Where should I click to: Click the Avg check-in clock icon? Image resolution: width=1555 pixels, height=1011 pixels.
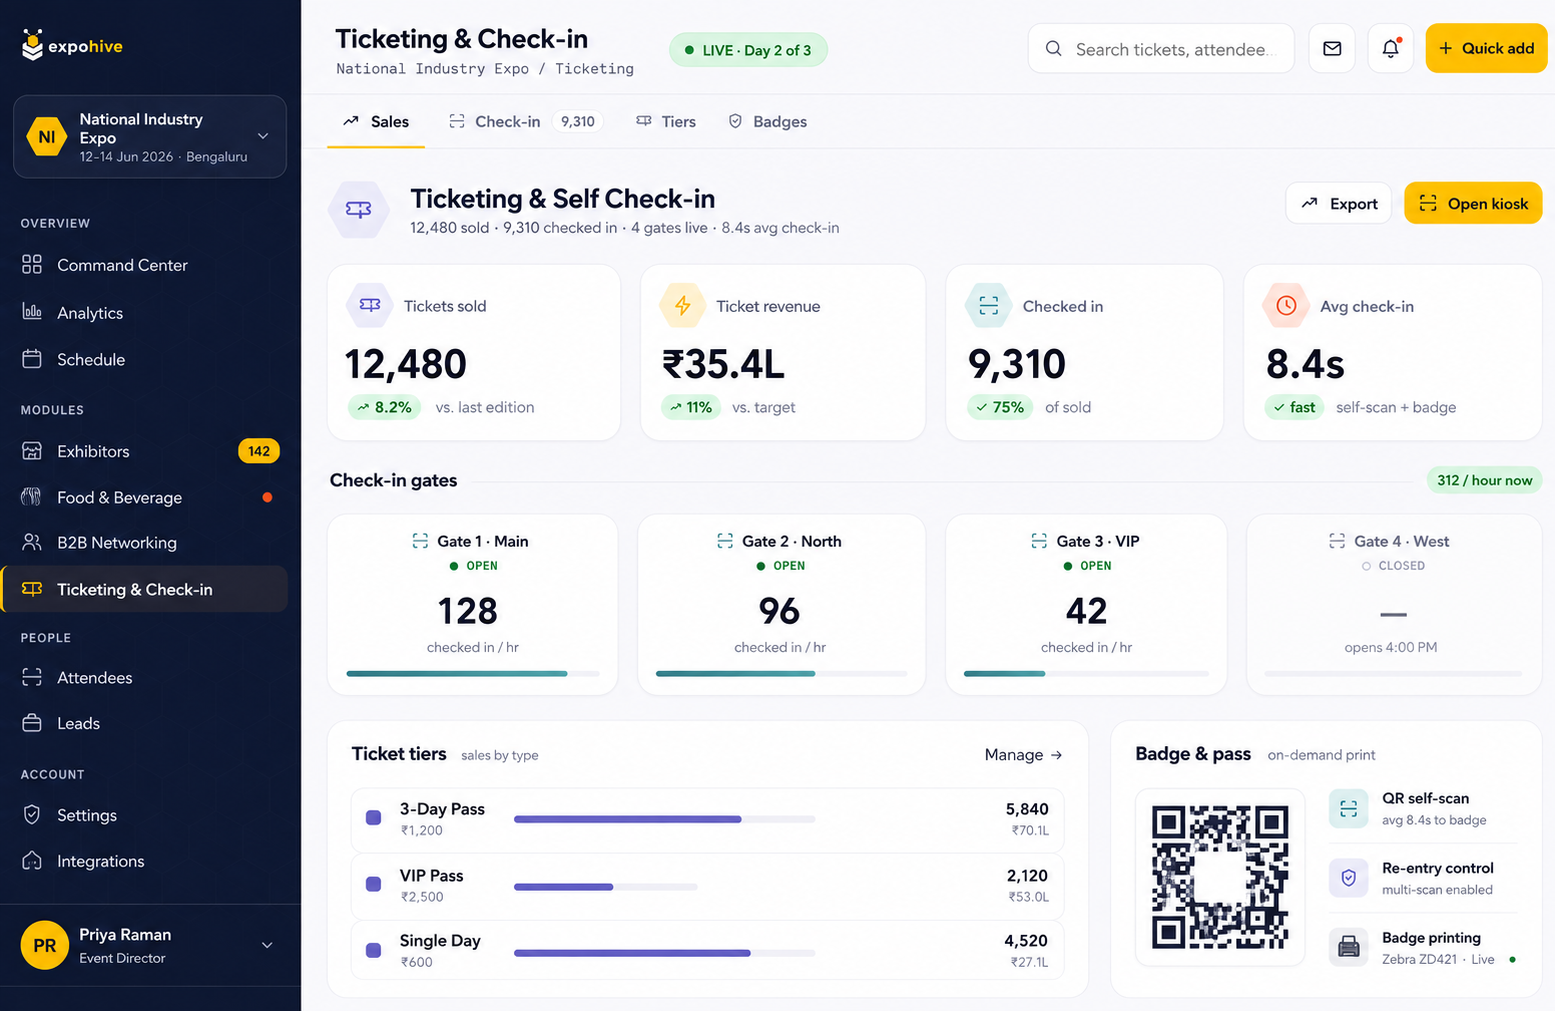[x=1286, y=306]
